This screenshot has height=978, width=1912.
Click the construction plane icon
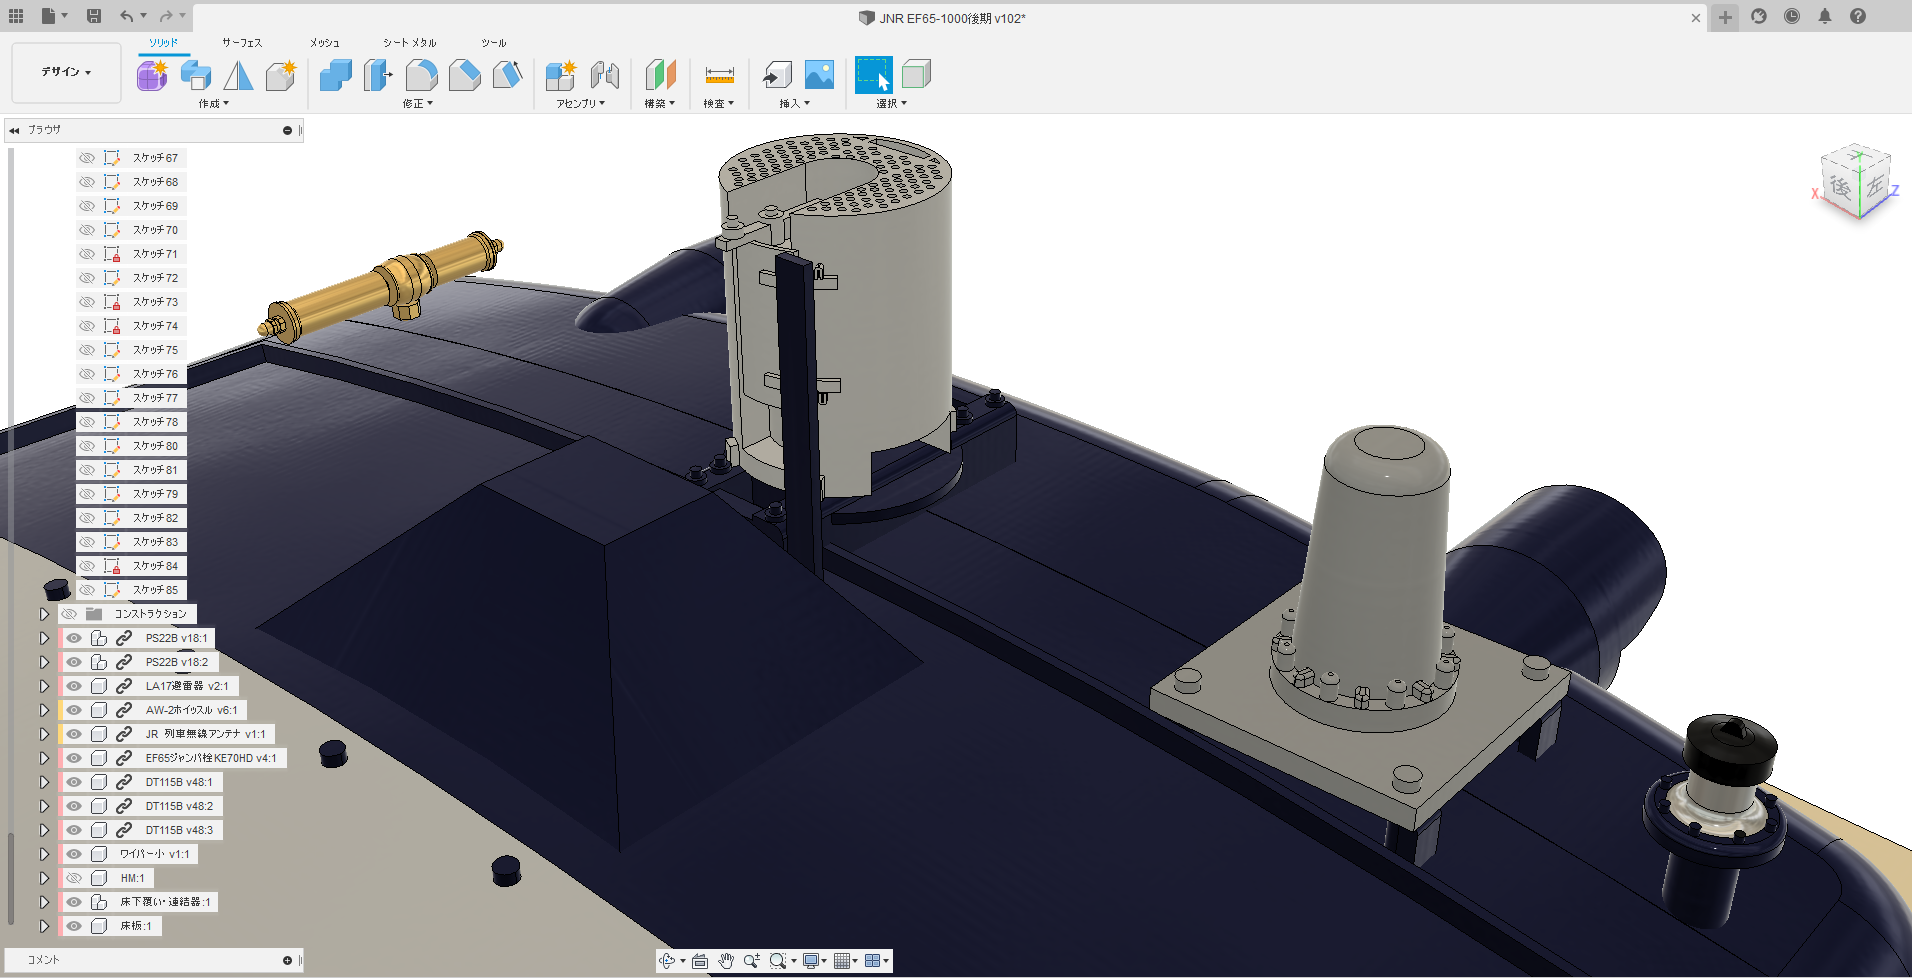(660, 75)
